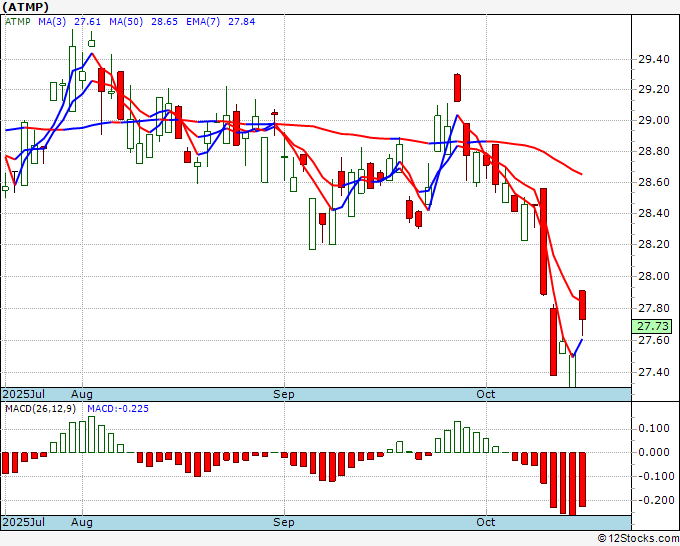Screen dimensions: 680x546
Task: Click the MA(50) value 28.65
Action: [x=164, y=22]
